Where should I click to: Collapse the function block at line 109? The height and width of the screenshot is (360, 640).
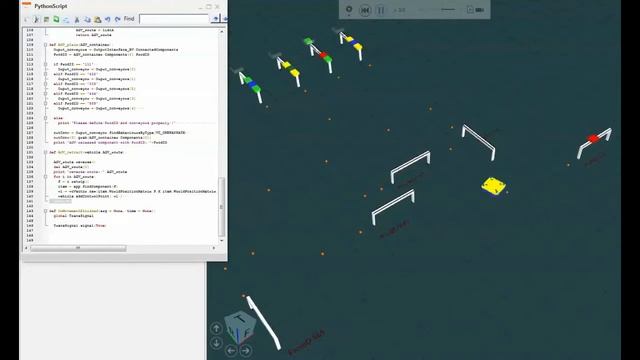[45, 45]
